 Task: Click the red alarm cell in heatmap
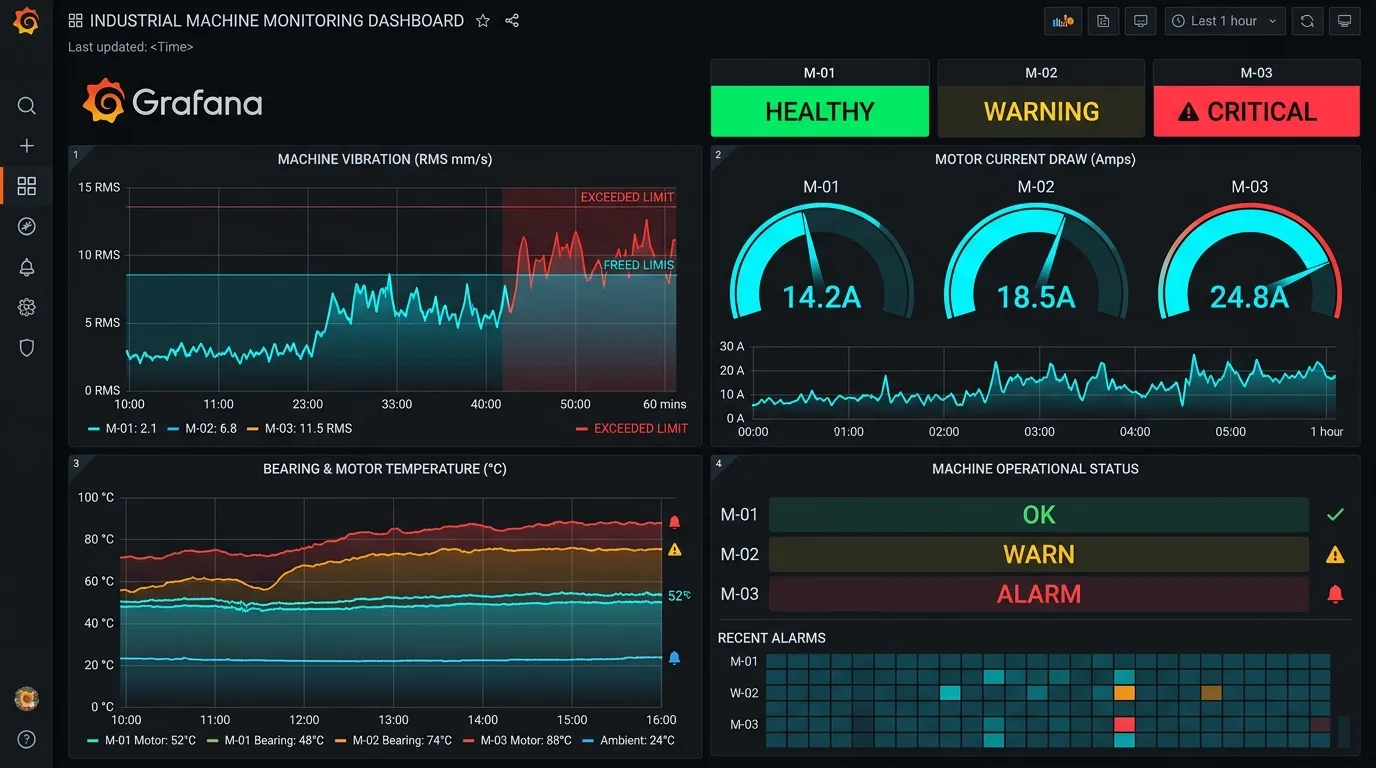[x=1125, y=724]
